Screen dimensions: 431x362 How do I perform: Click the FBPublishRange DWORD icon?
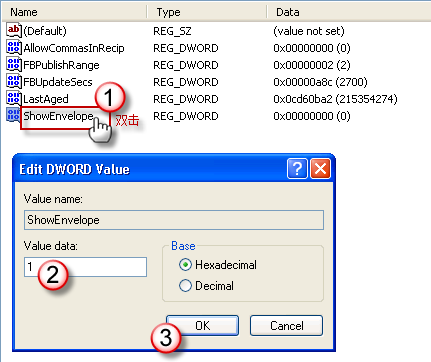14,65
